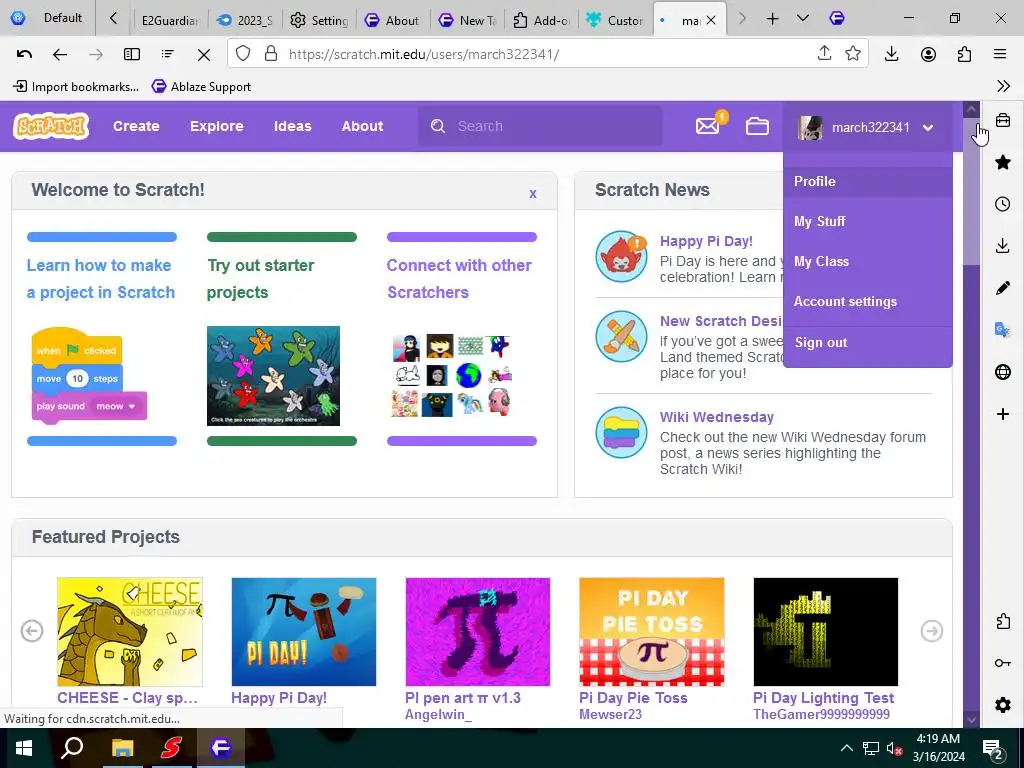
Task: Click the sidebar globe icon
Action: [x=1003, y=372]
